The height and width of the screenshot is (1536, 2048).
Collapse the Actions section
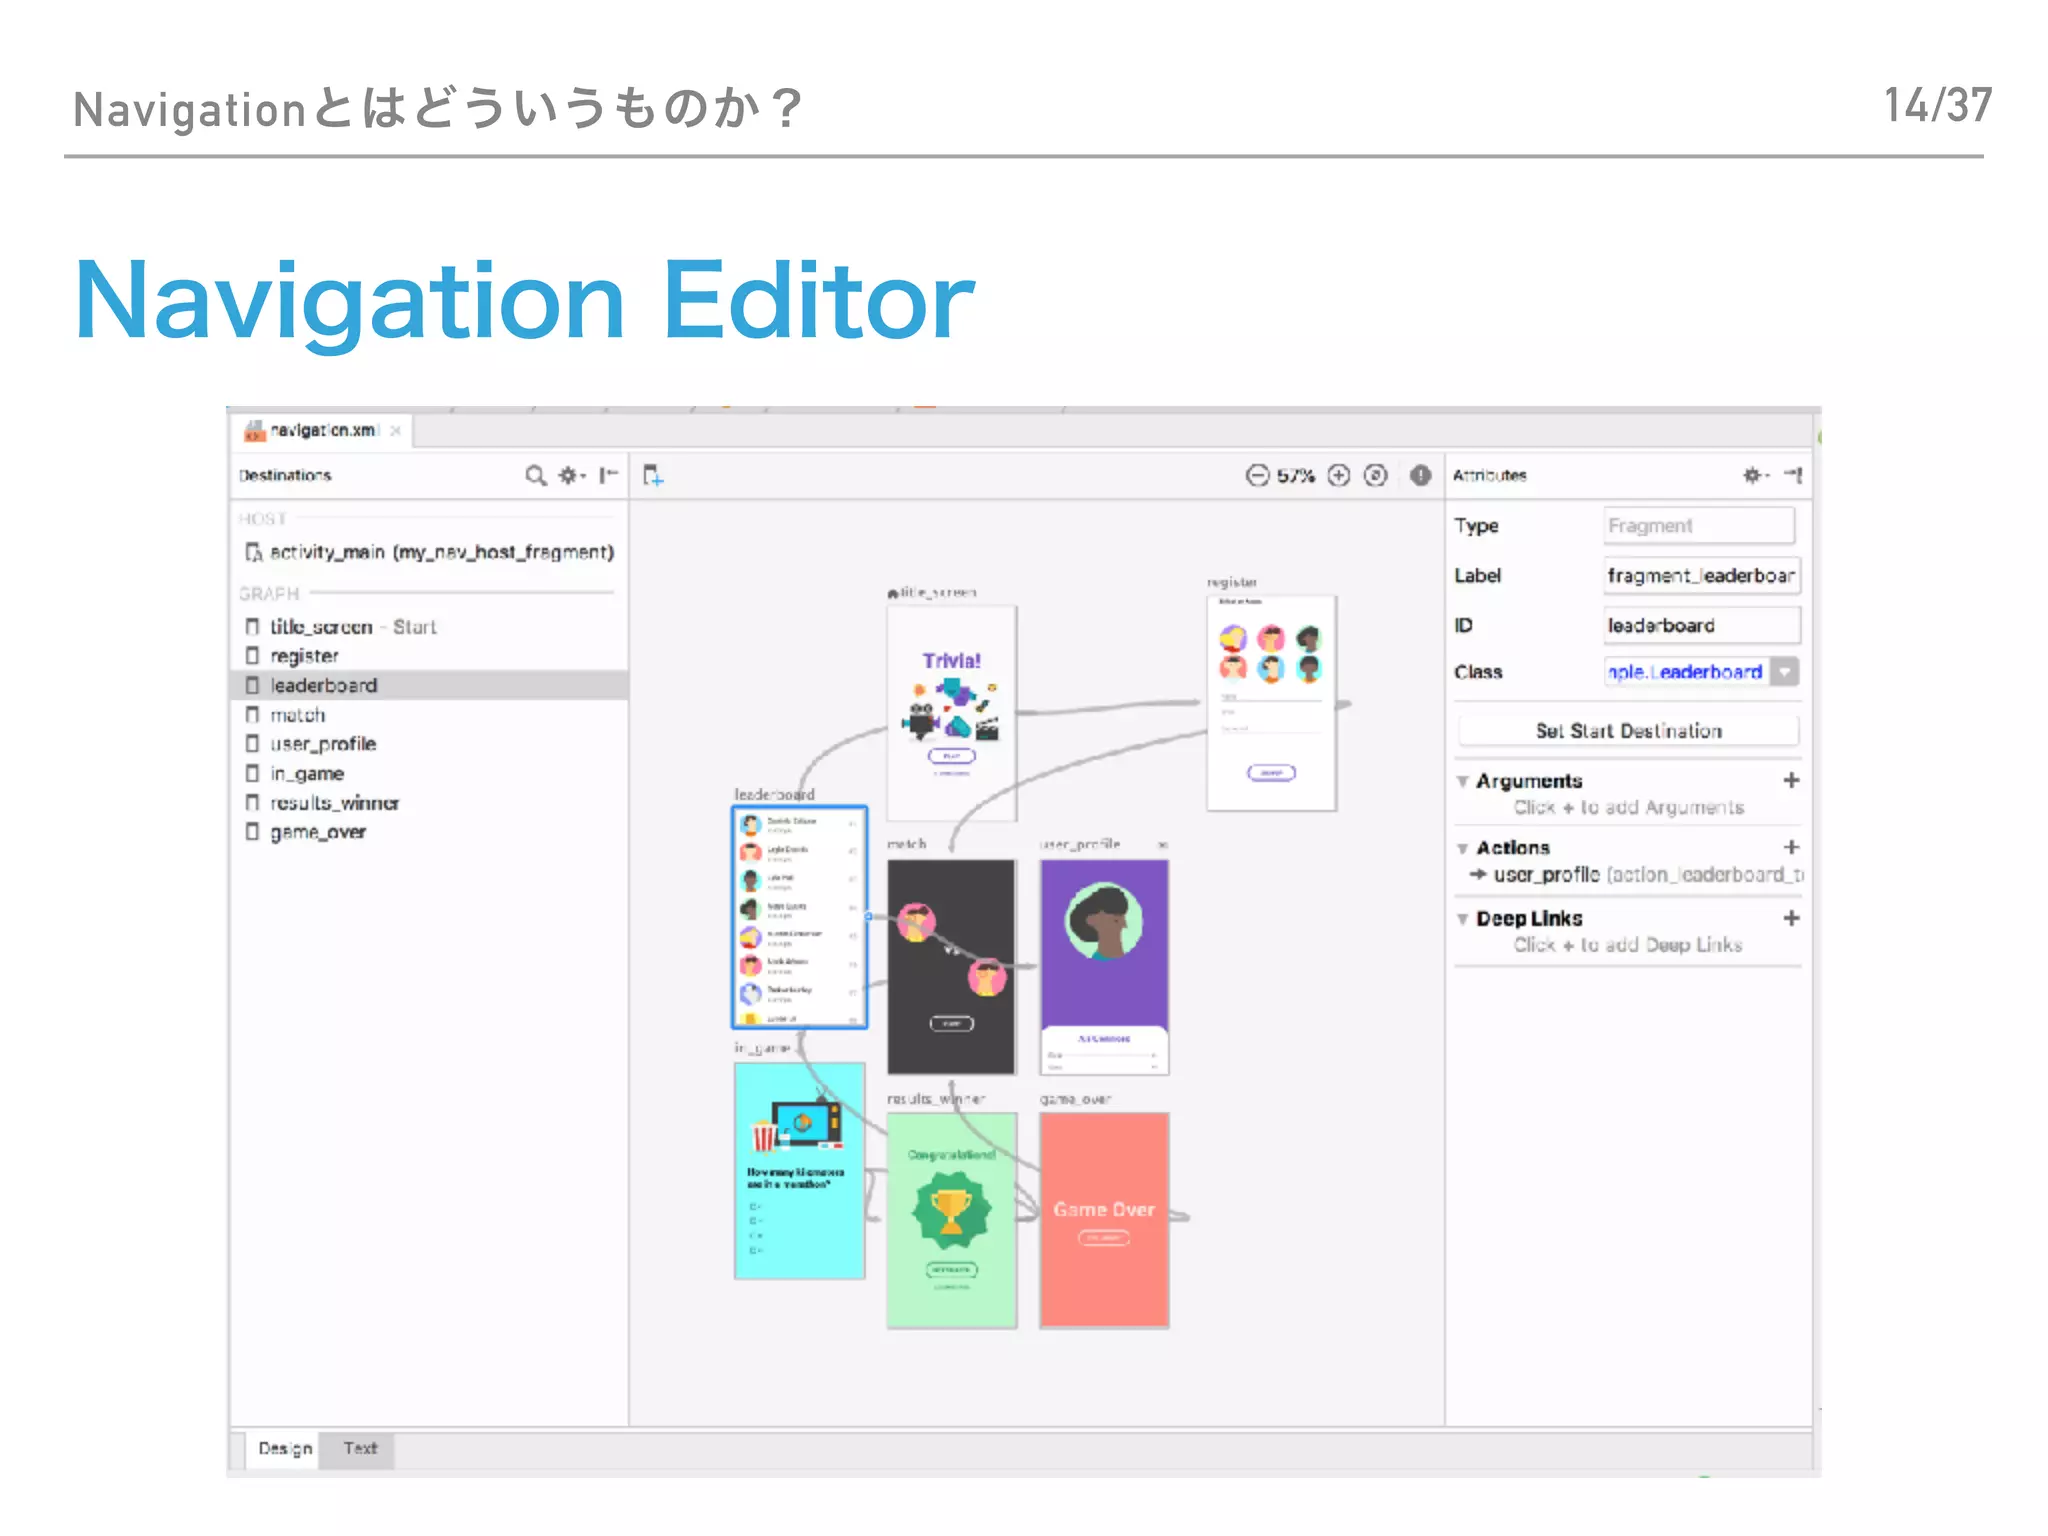[1463, 848]
